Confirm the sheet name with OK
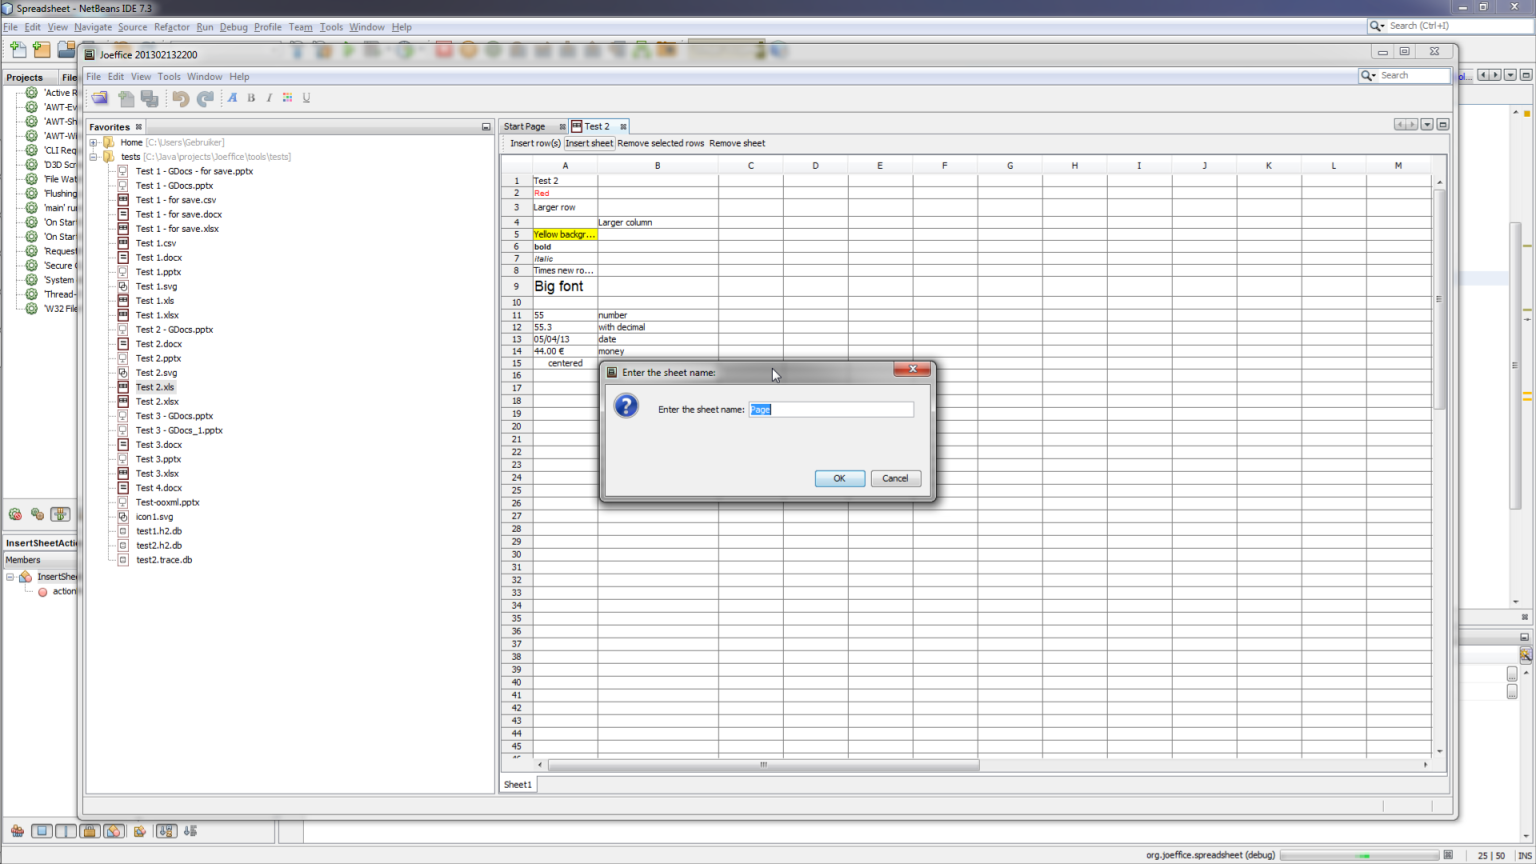 coord(839,478)
